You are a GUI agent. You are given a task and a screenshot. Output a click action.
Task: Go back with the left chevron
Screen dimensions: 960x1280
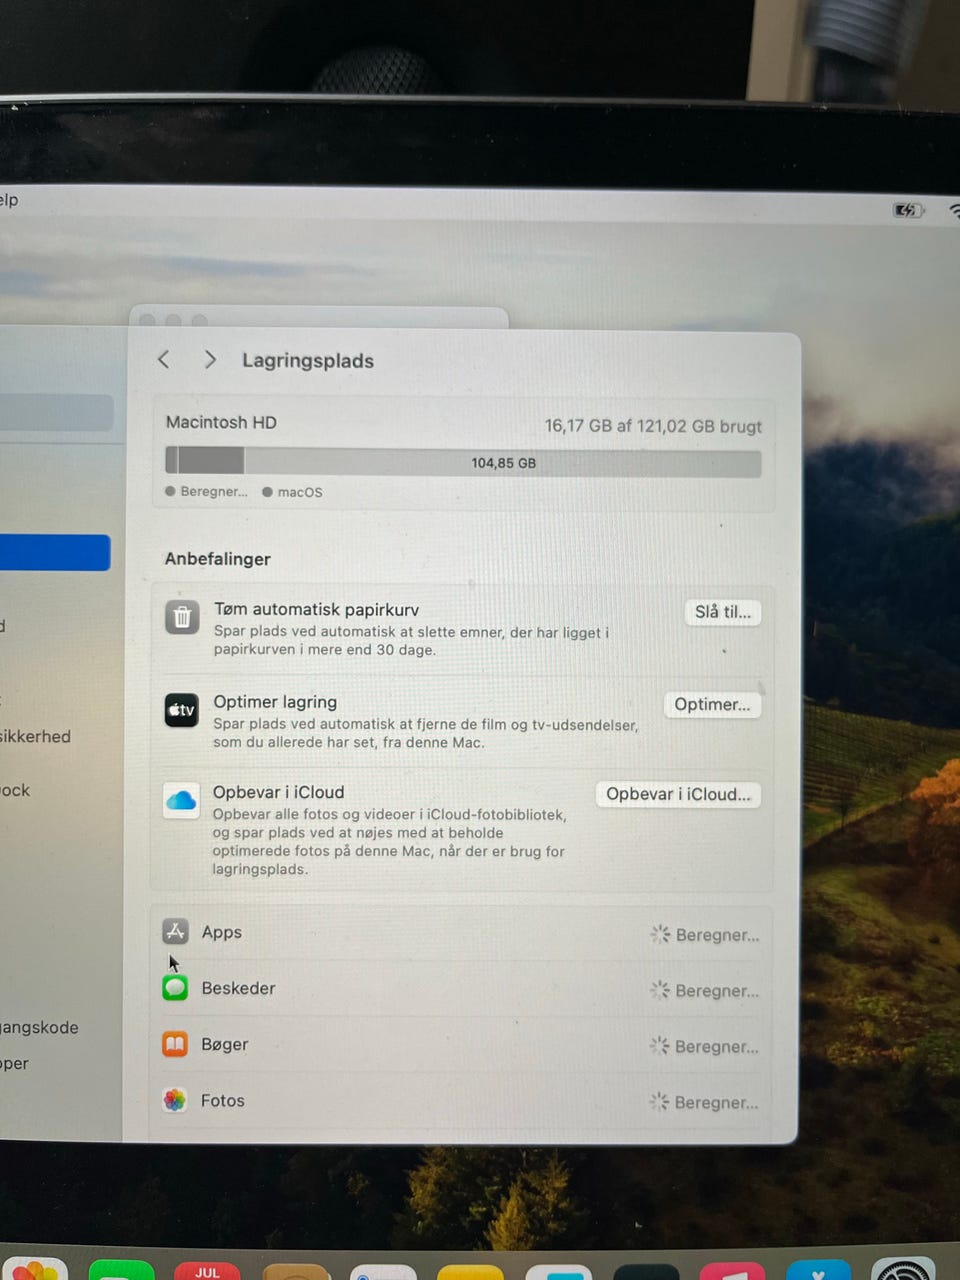(164, 359)
